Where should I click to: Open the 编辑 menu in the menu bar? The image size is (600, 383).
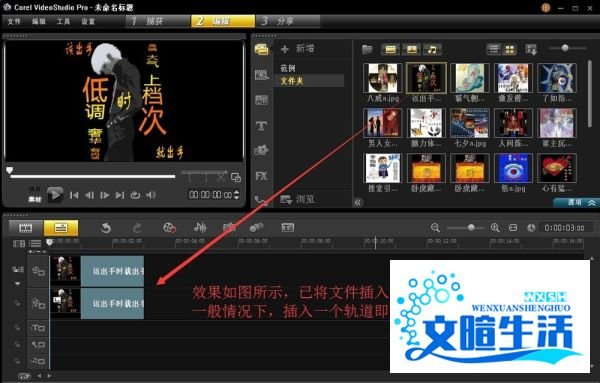pyautogui.click(x=39, y=21)
